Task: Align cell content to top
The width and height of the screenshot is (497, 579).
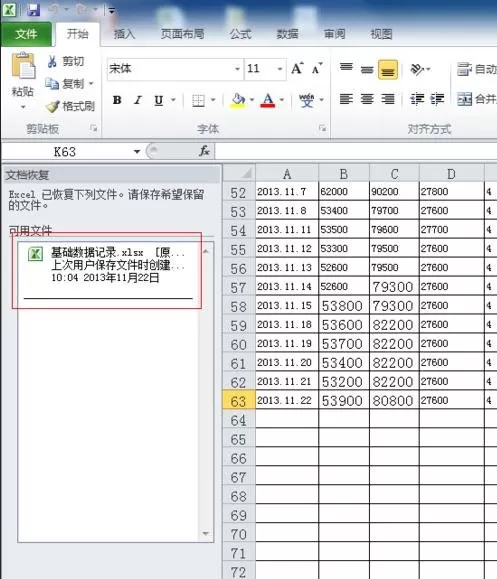Action: coord(346,68)
